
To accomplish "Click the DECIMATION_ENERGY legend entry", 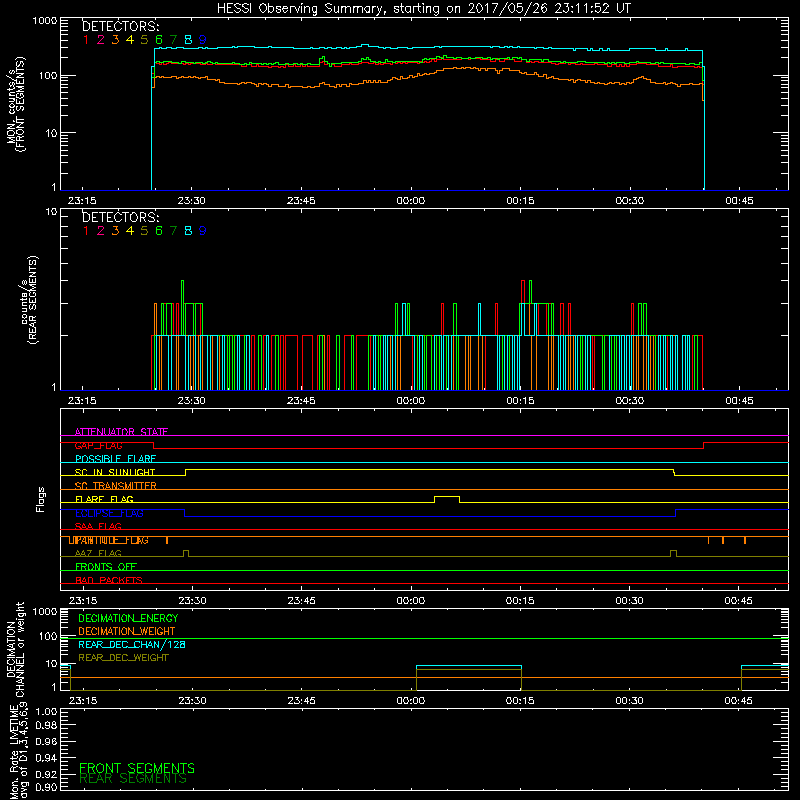I will (128, 618).
